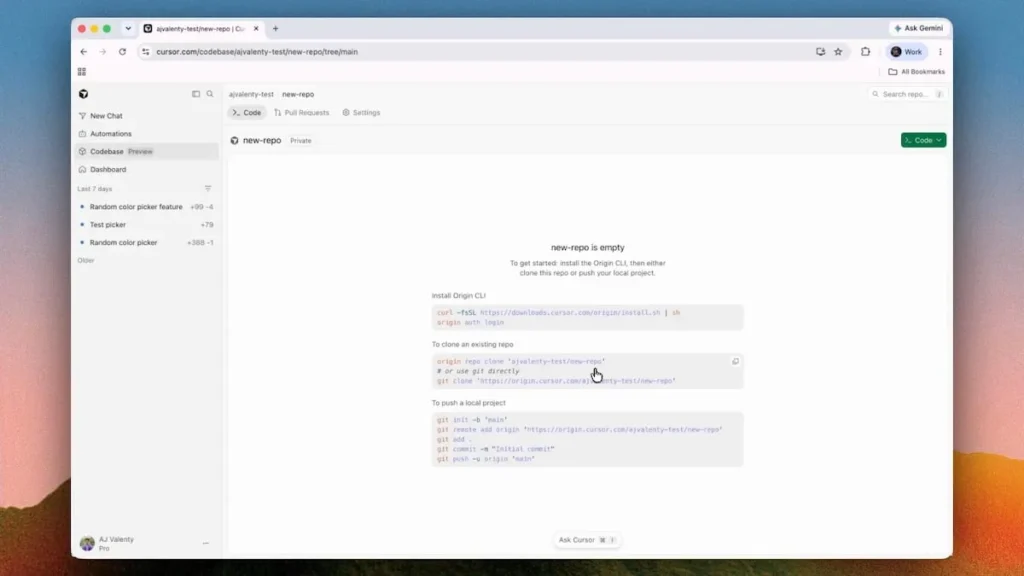Click new-repo breadcrumb

298,94
